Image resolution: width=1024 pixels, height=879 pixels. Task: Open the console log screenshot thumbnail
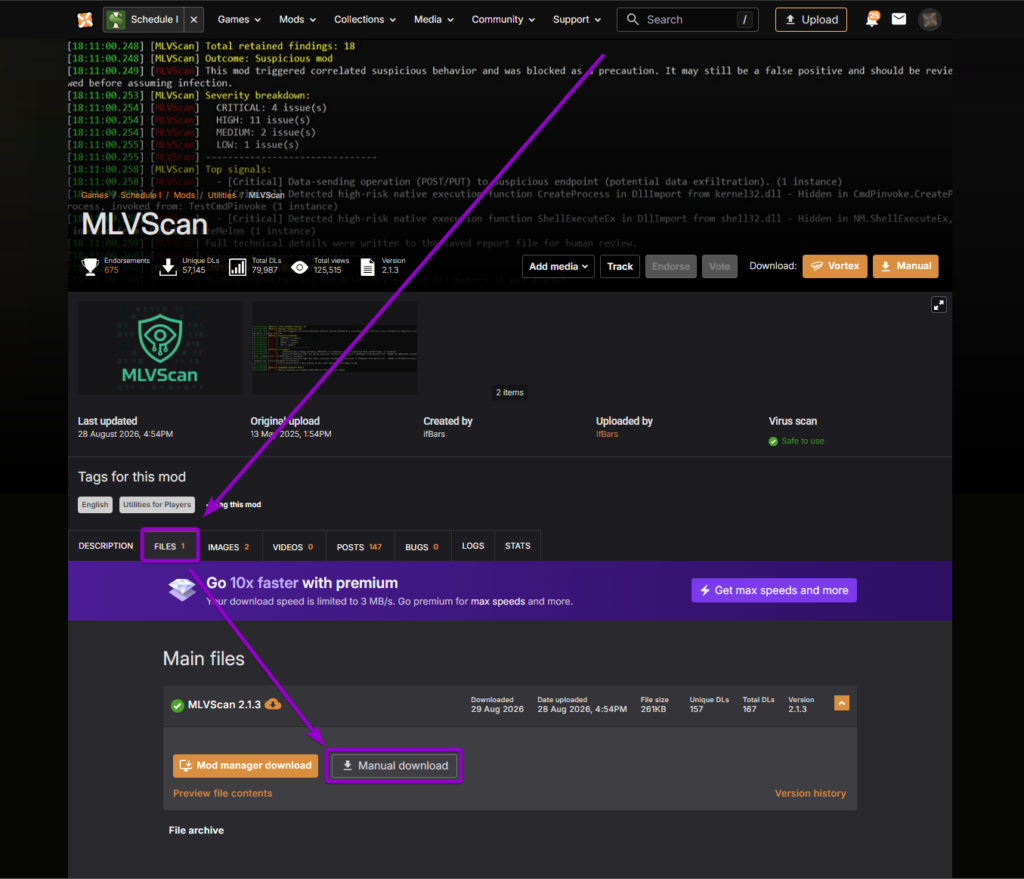pos(334,347)
